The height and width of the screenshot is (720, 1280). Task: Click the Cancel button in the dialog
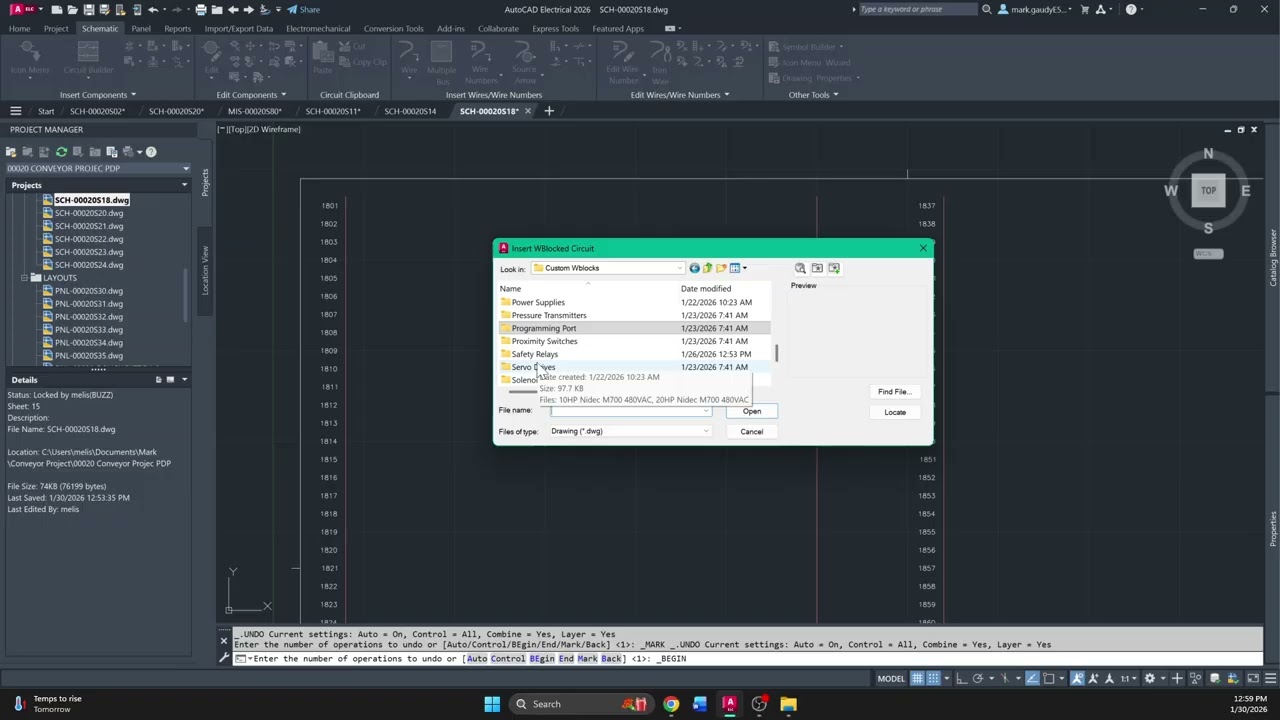pyautogui.click(x=751, y=432)
